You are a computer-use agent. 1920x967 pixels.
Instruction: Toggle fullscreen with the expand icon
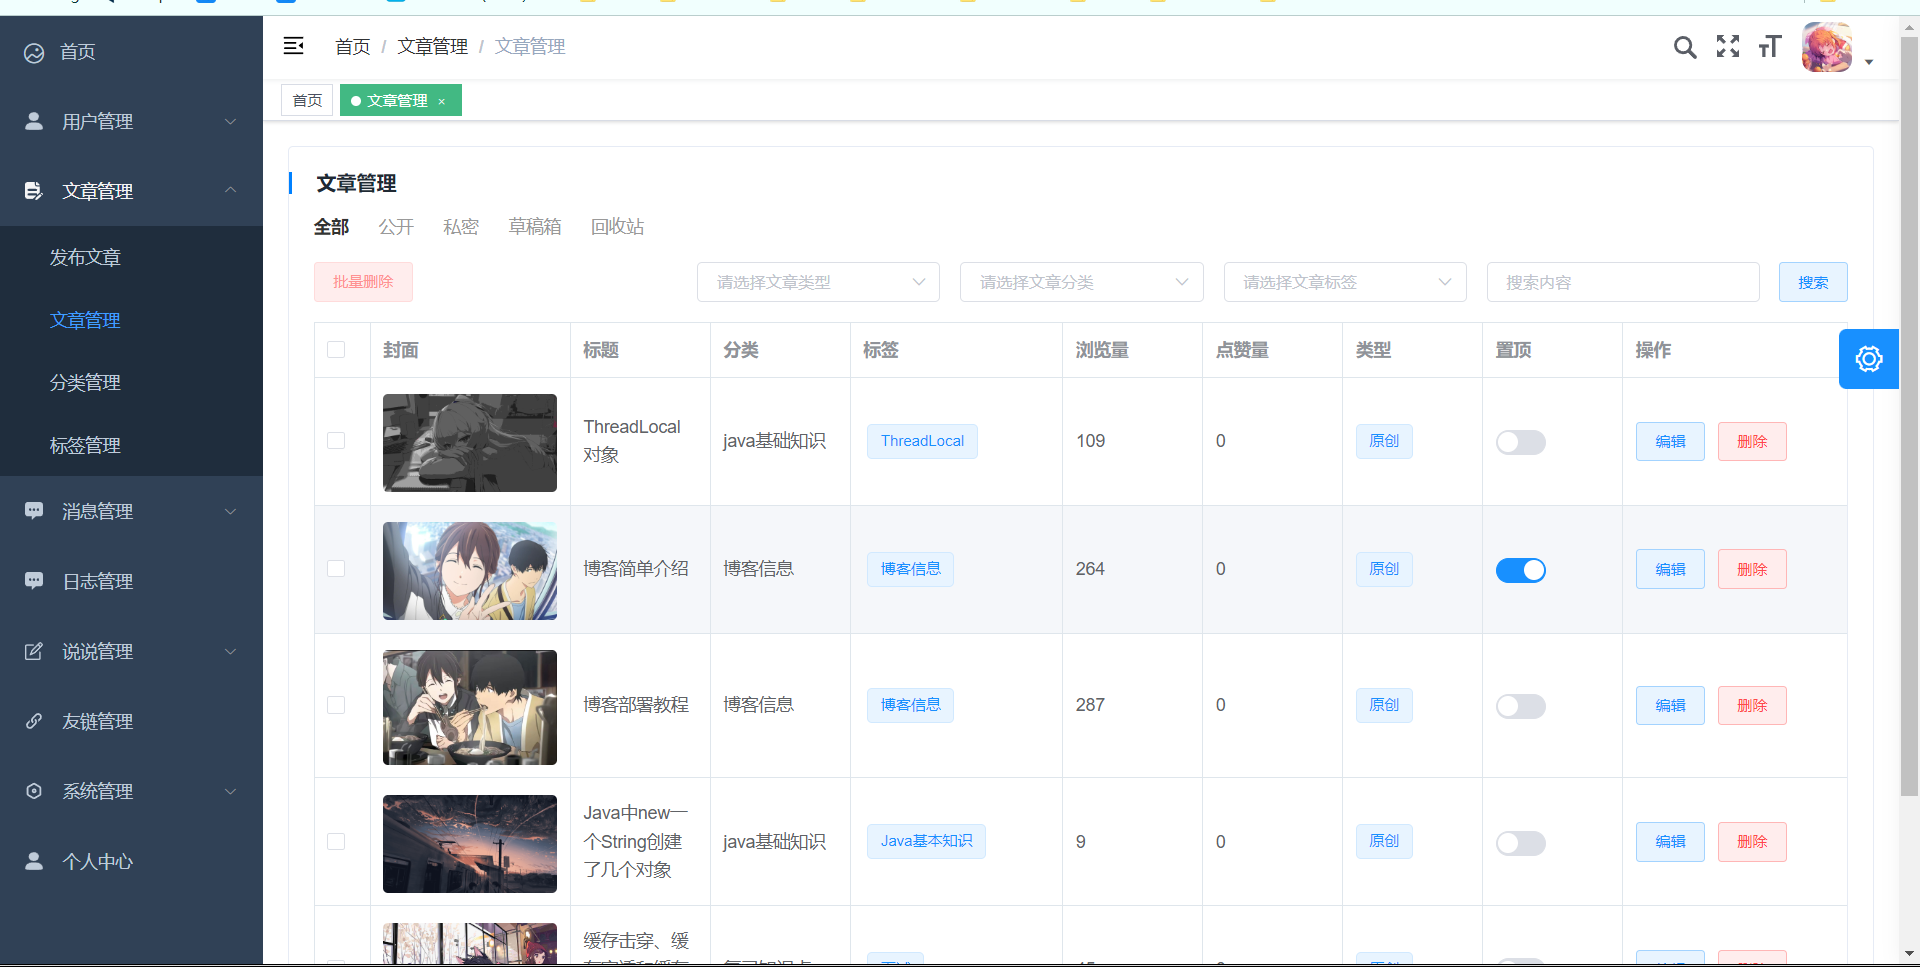(1728, 46)
